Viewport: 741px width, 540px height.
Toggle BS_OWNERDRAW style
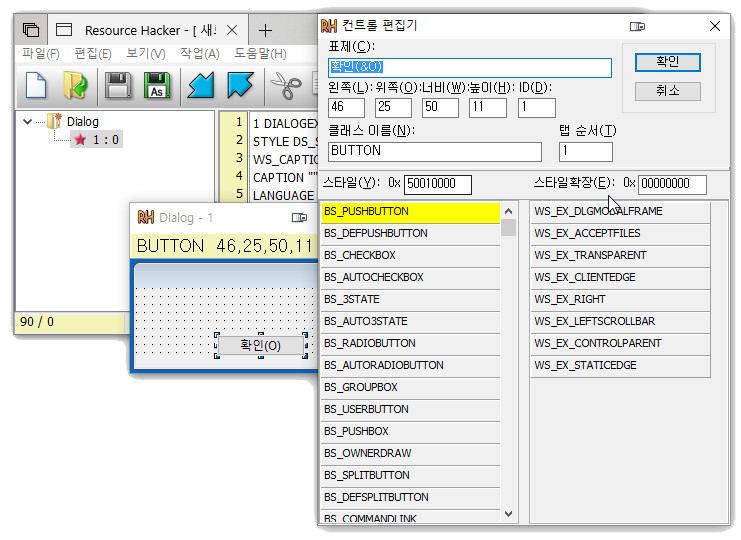(410, 454)
